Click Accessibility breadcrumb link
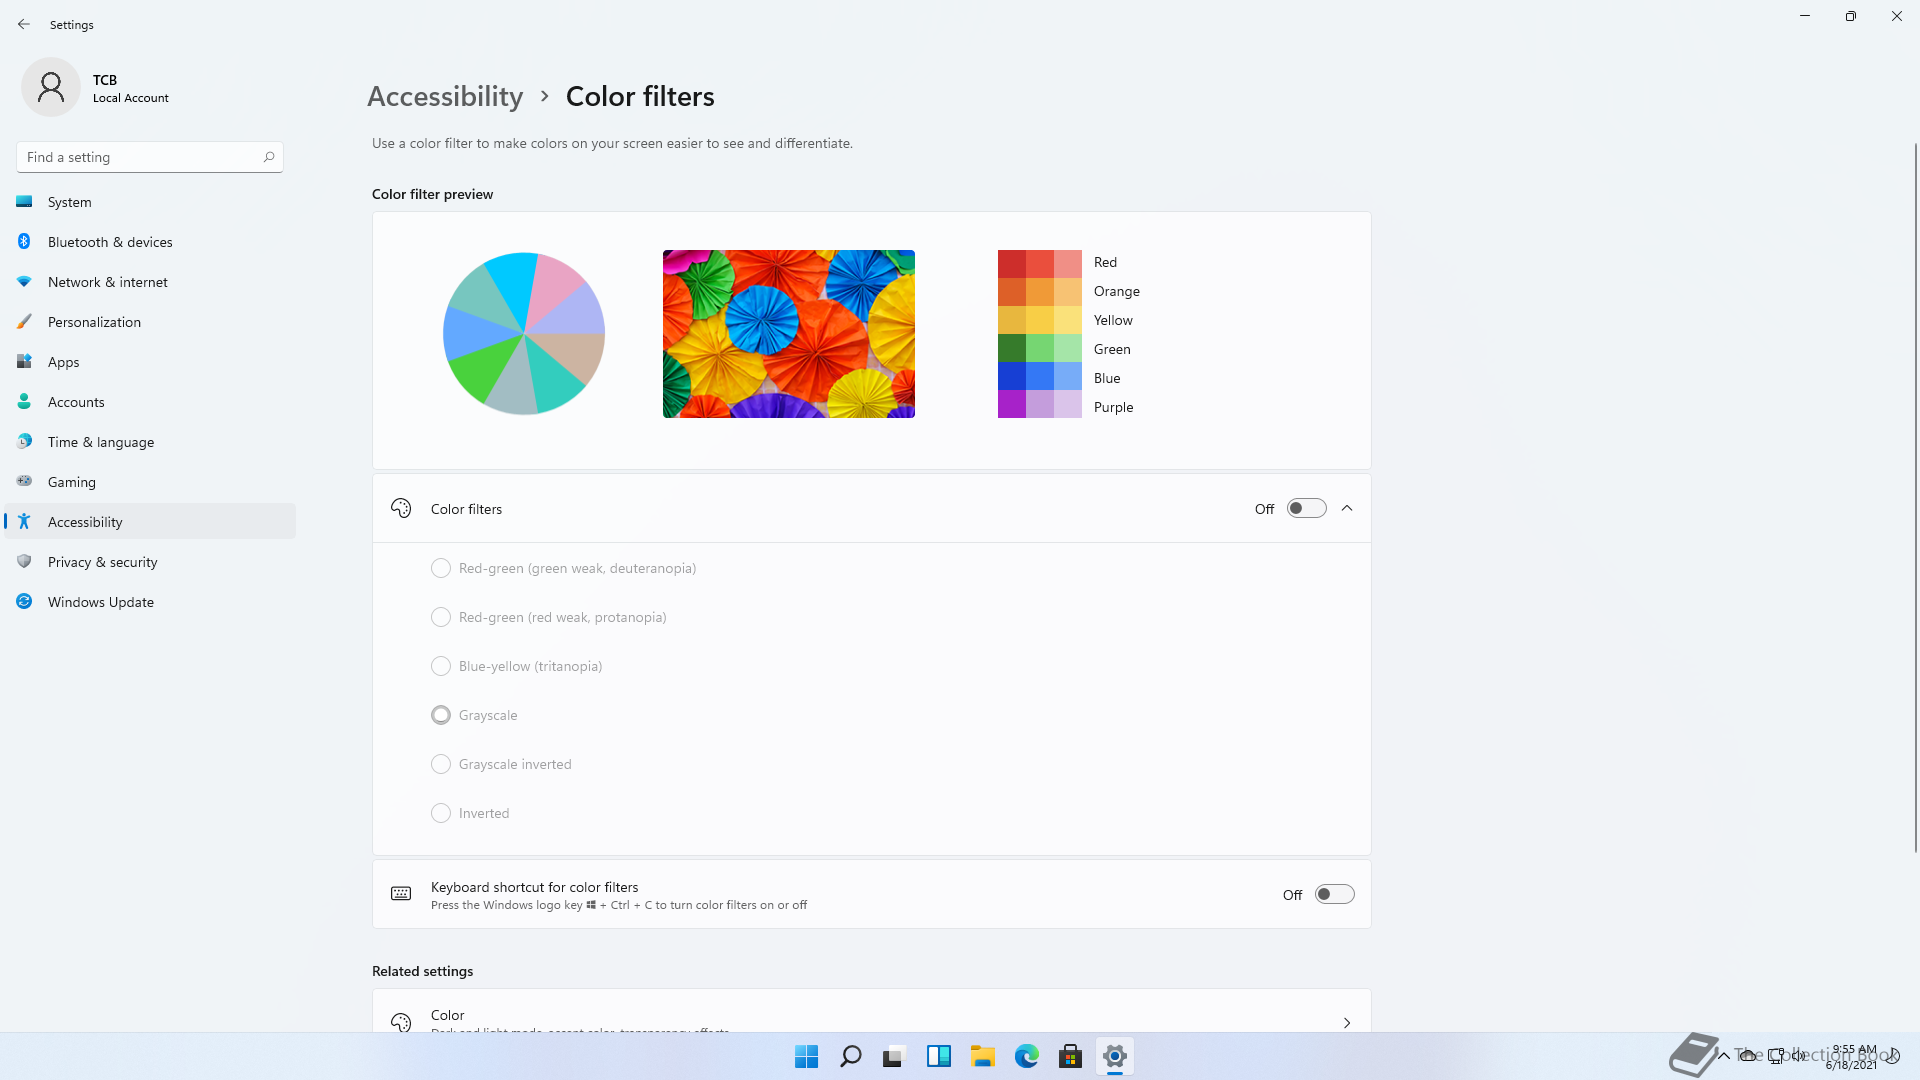The image size is (1920, 1080). click(x=445, y=96)
